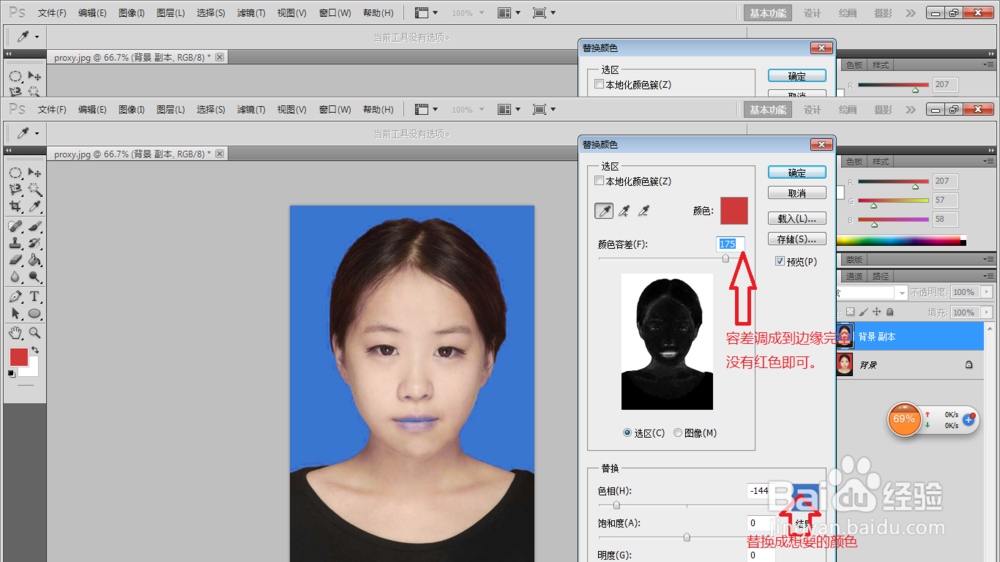Select the Move tool in lower window
The width and height of the screenshot is (1000, 562).
(34, 173)
